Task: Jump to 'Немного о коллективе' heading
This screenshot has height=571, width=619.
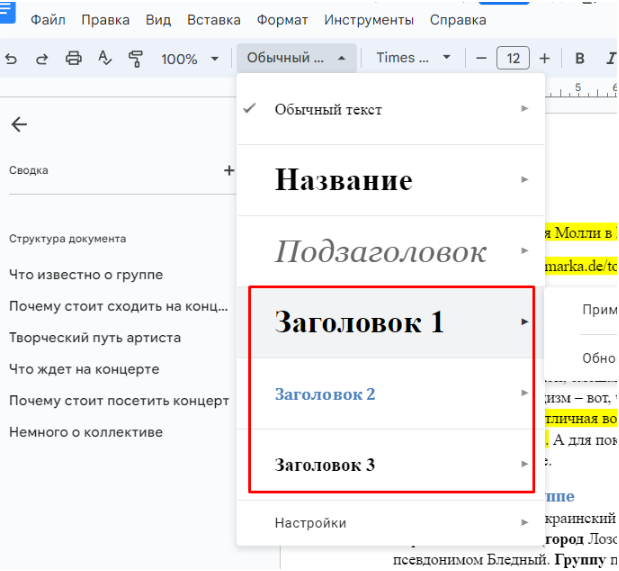Action: (86, 432)
